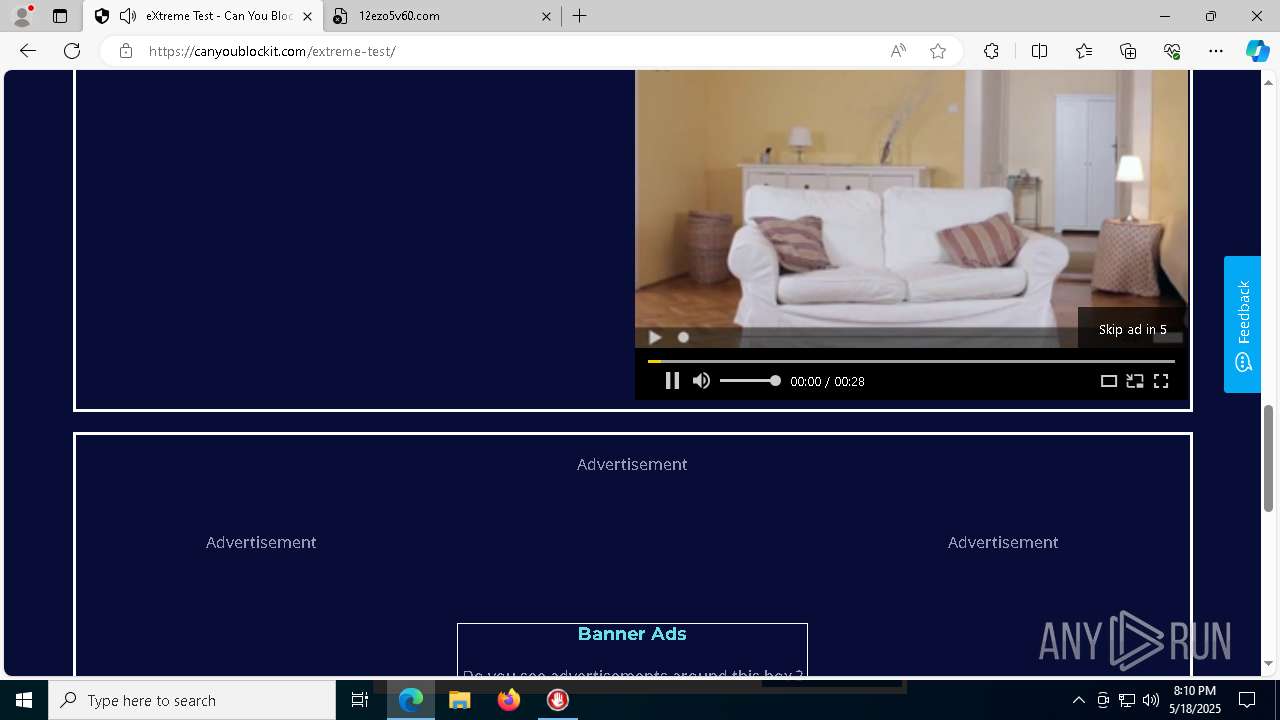Enter fullscreen on the video player

(x=1161, y=381)
